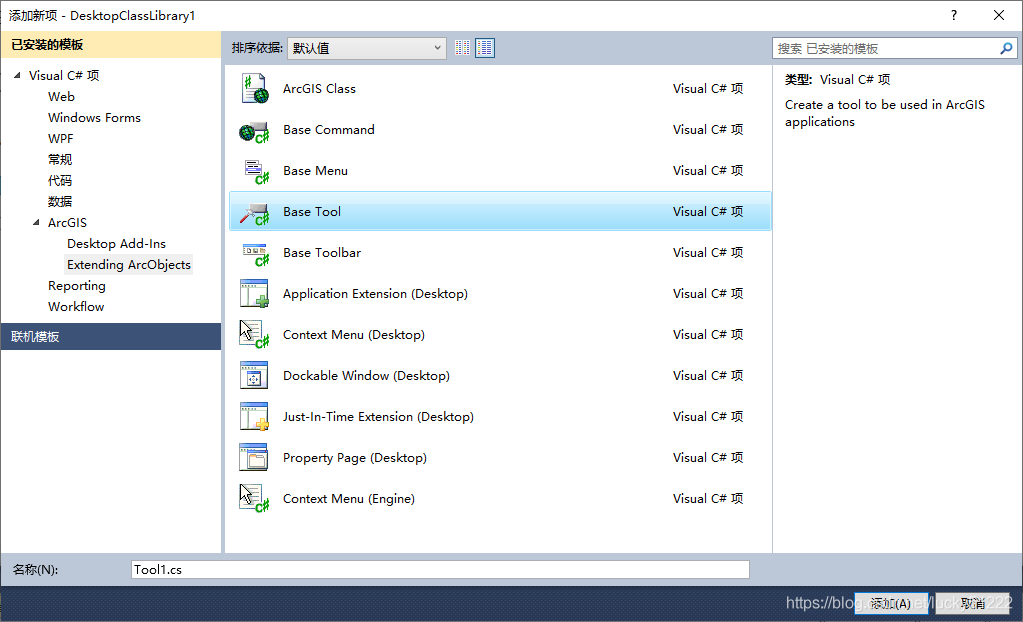
Task: Pick the Base Toolbar template icon
Action: pos(254,253)
